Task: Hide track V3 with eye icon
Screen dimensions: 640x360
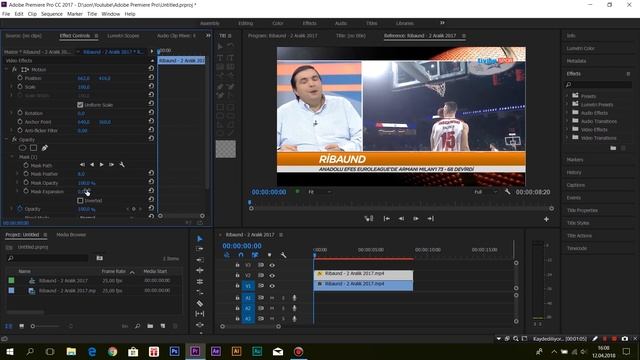Action: [x=272, y=265]
